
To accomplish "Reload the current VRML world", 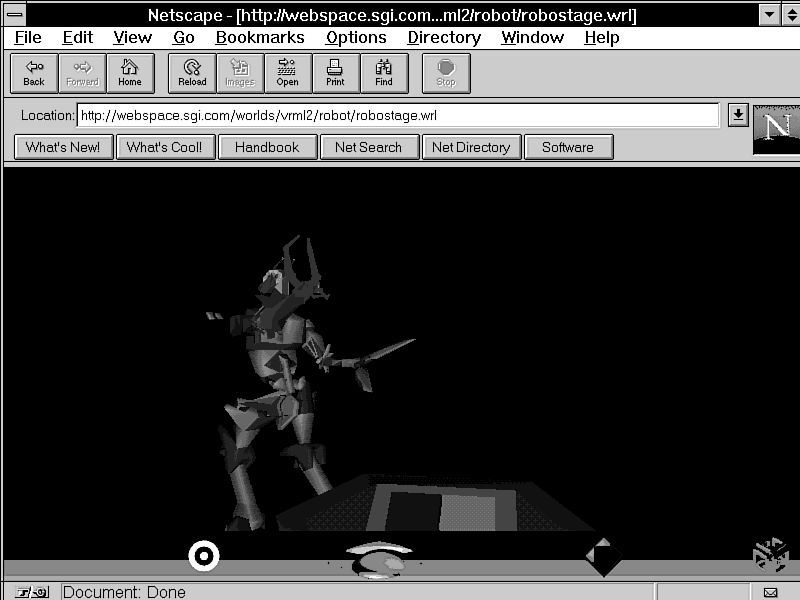I will [192, 73].
